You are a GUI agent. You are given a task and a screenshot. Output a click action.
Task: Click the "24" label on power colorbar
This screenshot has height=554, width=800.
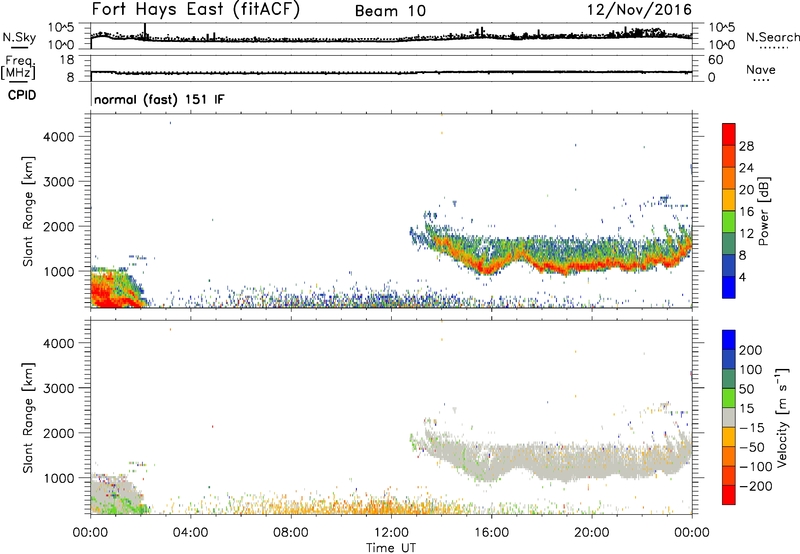[746, 168]
